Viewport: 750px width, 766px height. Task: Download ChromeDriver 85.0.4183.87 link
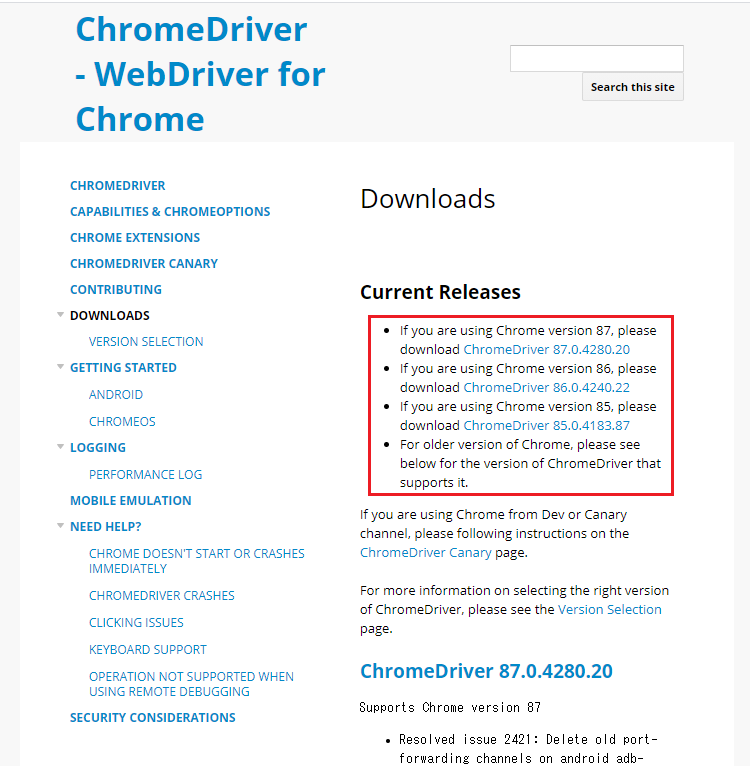coord(546,426)
